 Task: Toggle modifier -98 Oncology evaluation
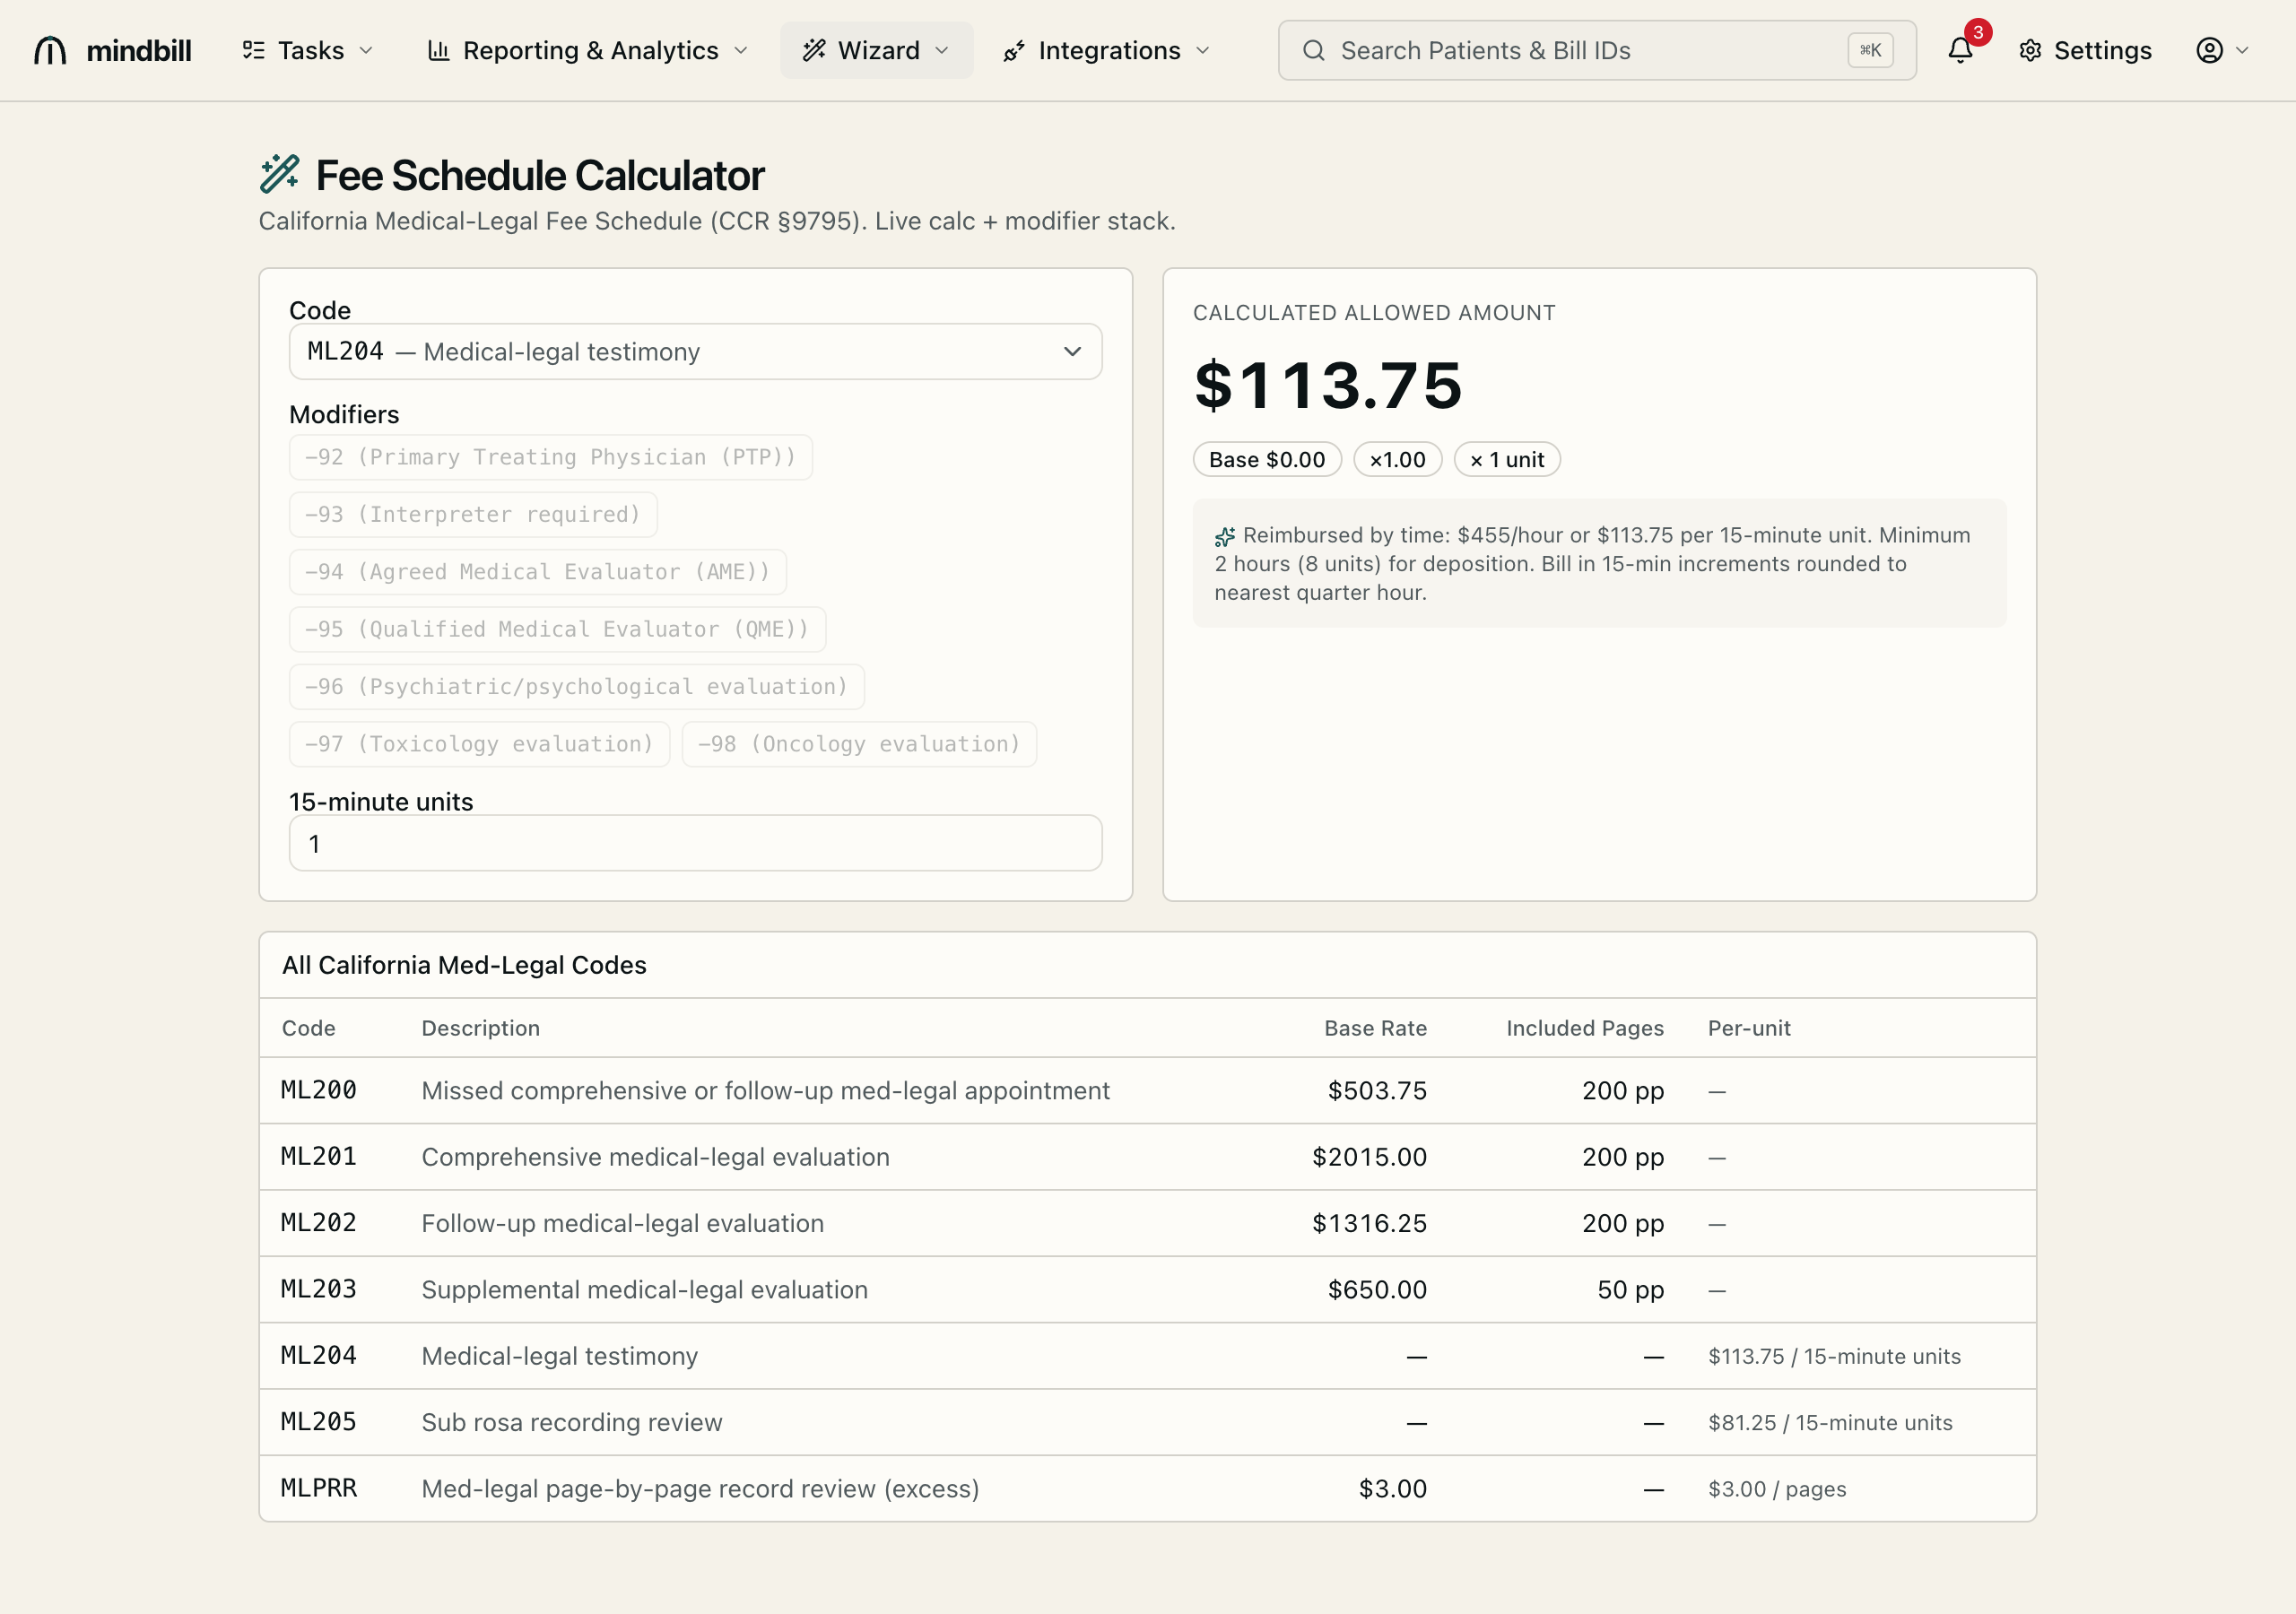pyautogui.click(x=859, y=744)
